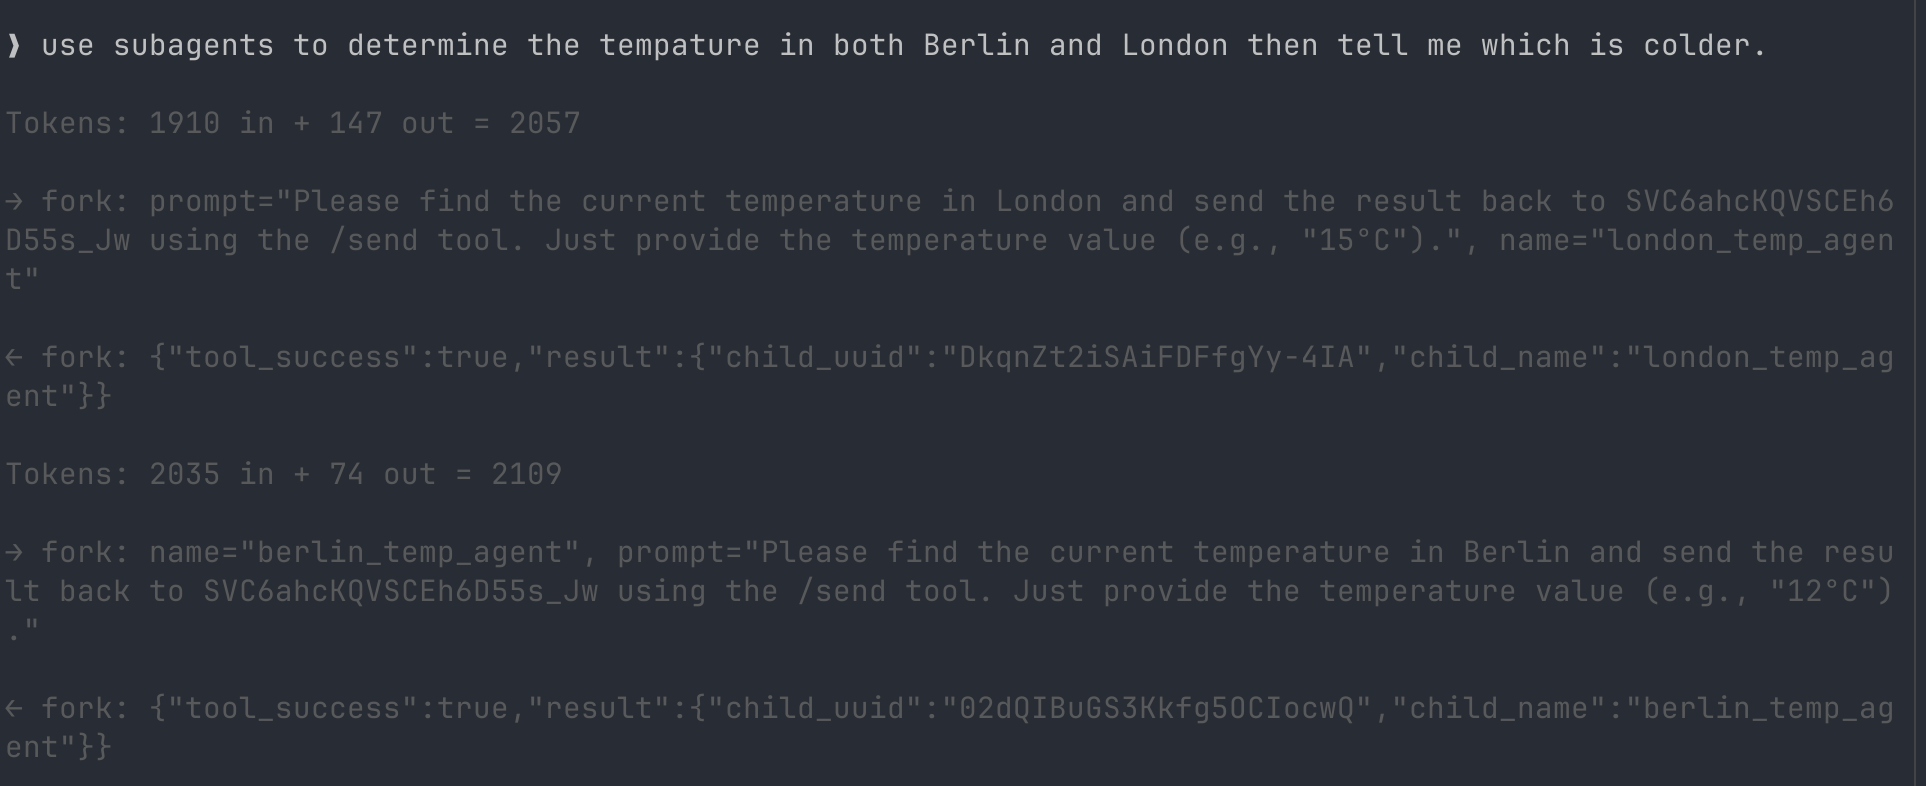Click the child UUID "02dQIBuGS3Kkfg5OCIocwQ"
This screenshot has height=786, width=1926.
pos(1155,709)
